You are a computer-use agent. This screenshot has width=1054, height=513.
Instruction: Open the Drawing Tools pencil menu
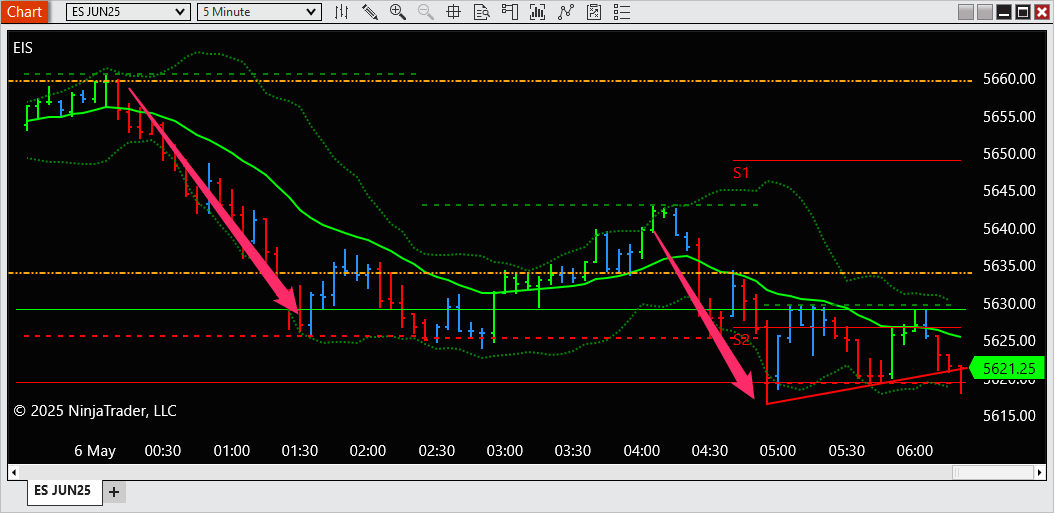370,11
